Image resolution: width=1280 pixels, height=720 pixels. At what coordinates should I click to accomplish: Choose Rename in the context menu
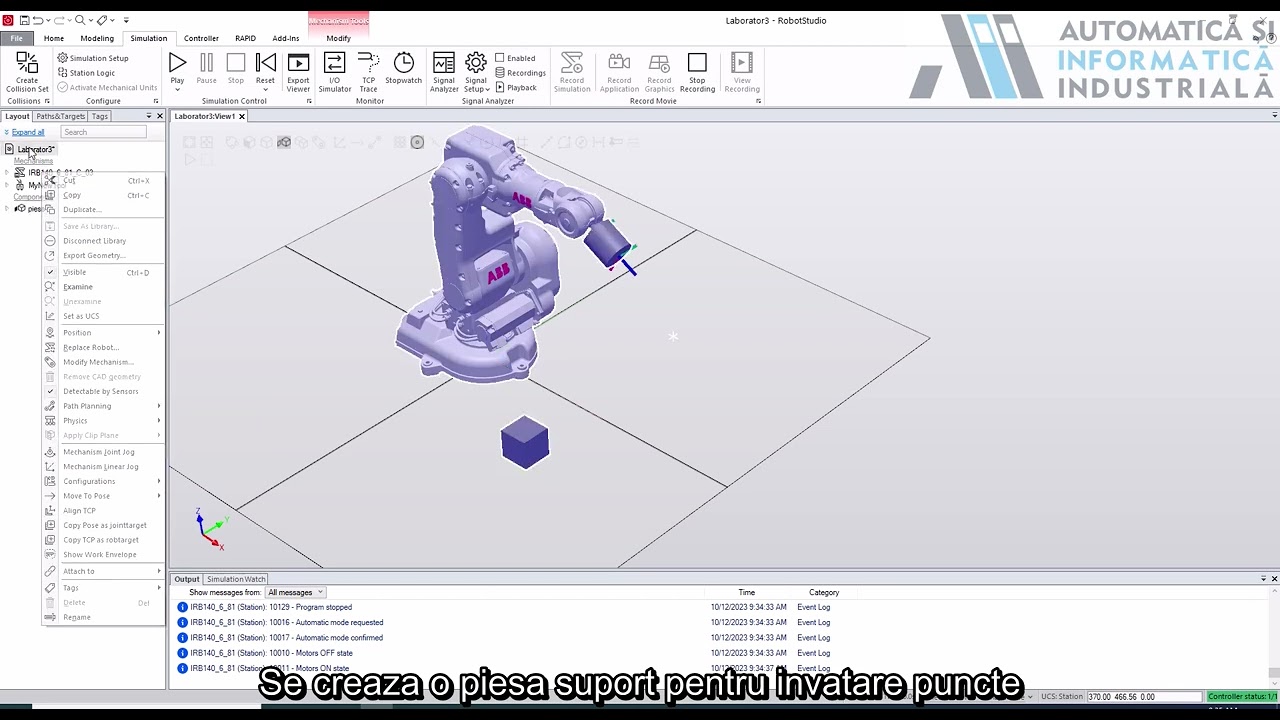pyautogui.click(x=77, y=617)
